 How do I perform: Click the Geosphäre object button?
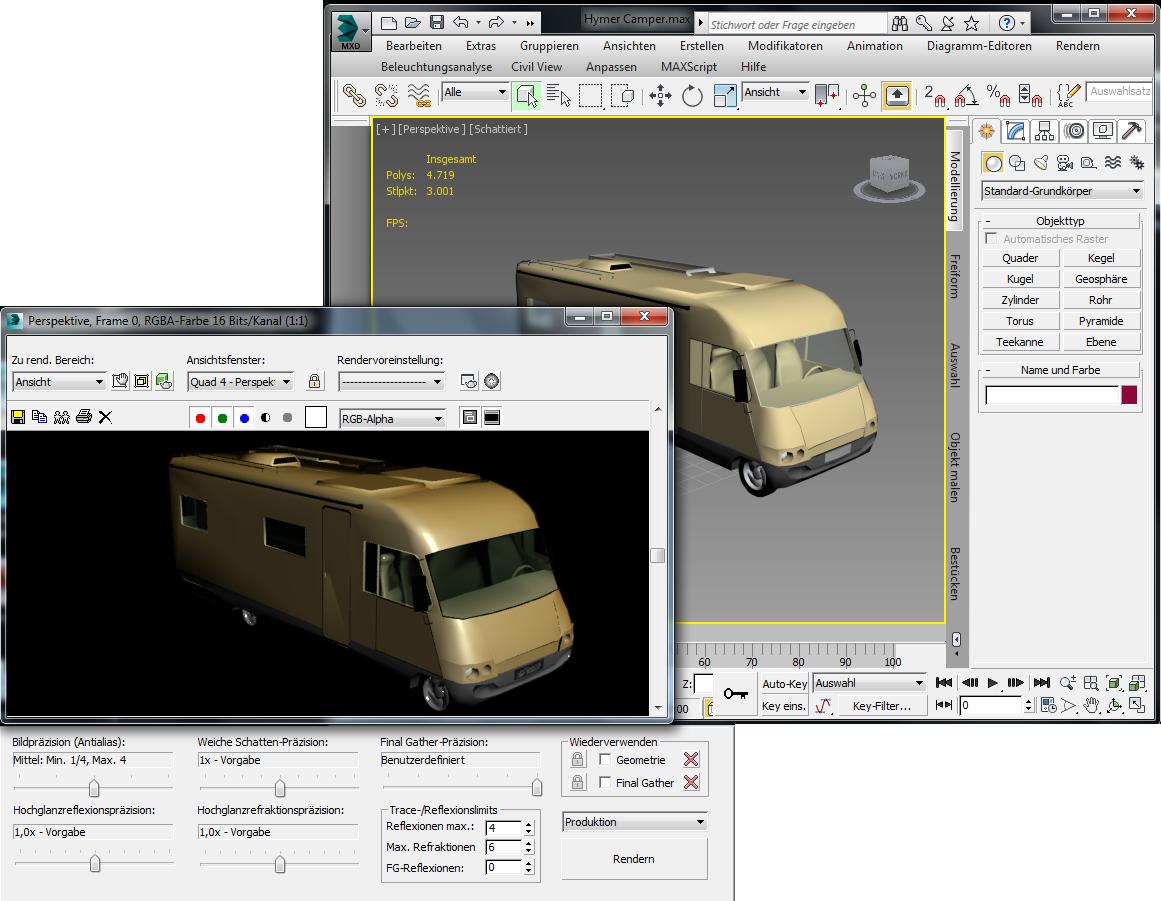1101,279
